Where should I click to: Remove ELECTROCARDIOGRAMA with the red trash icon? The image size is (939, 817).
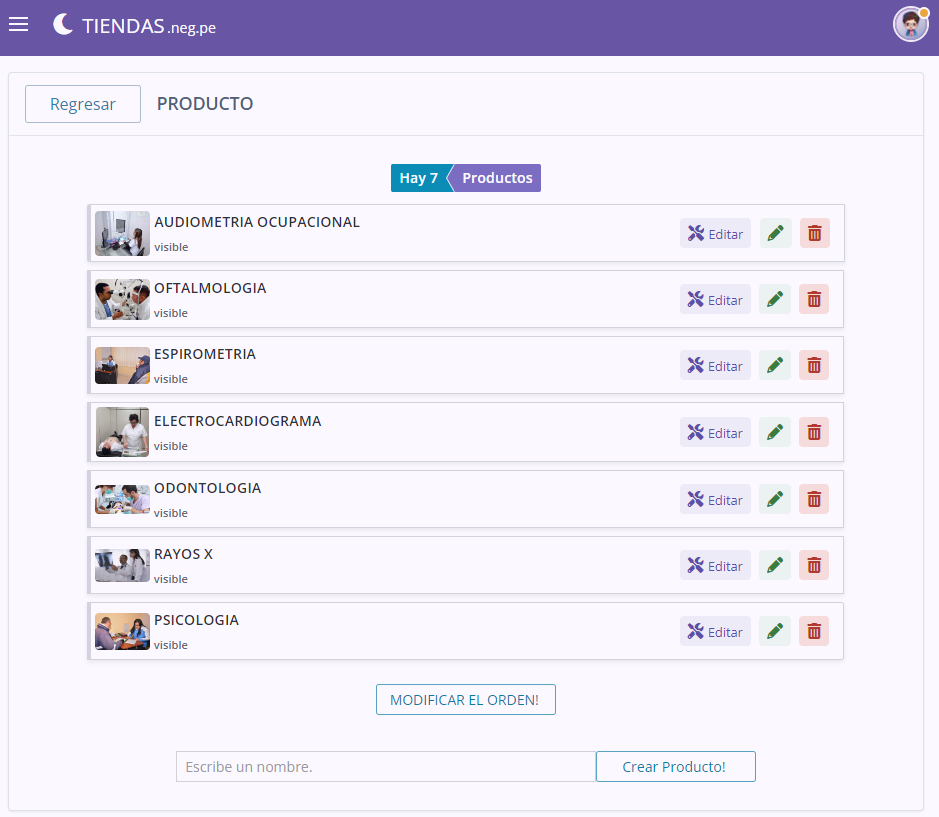pyautogui.click(x=814, y=433)
